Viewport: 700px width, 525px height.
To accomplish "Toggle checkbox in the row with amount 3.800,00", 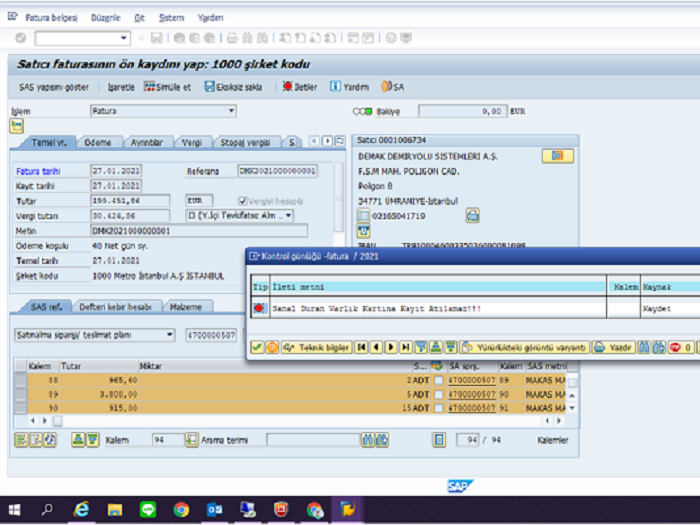I will click(x=439, y=395).
